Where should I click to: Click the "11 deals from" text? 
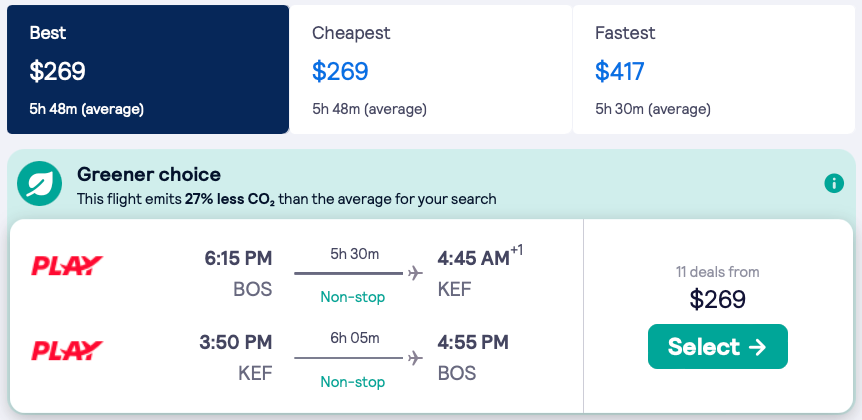pyautogui.click(x=717, y=272)
